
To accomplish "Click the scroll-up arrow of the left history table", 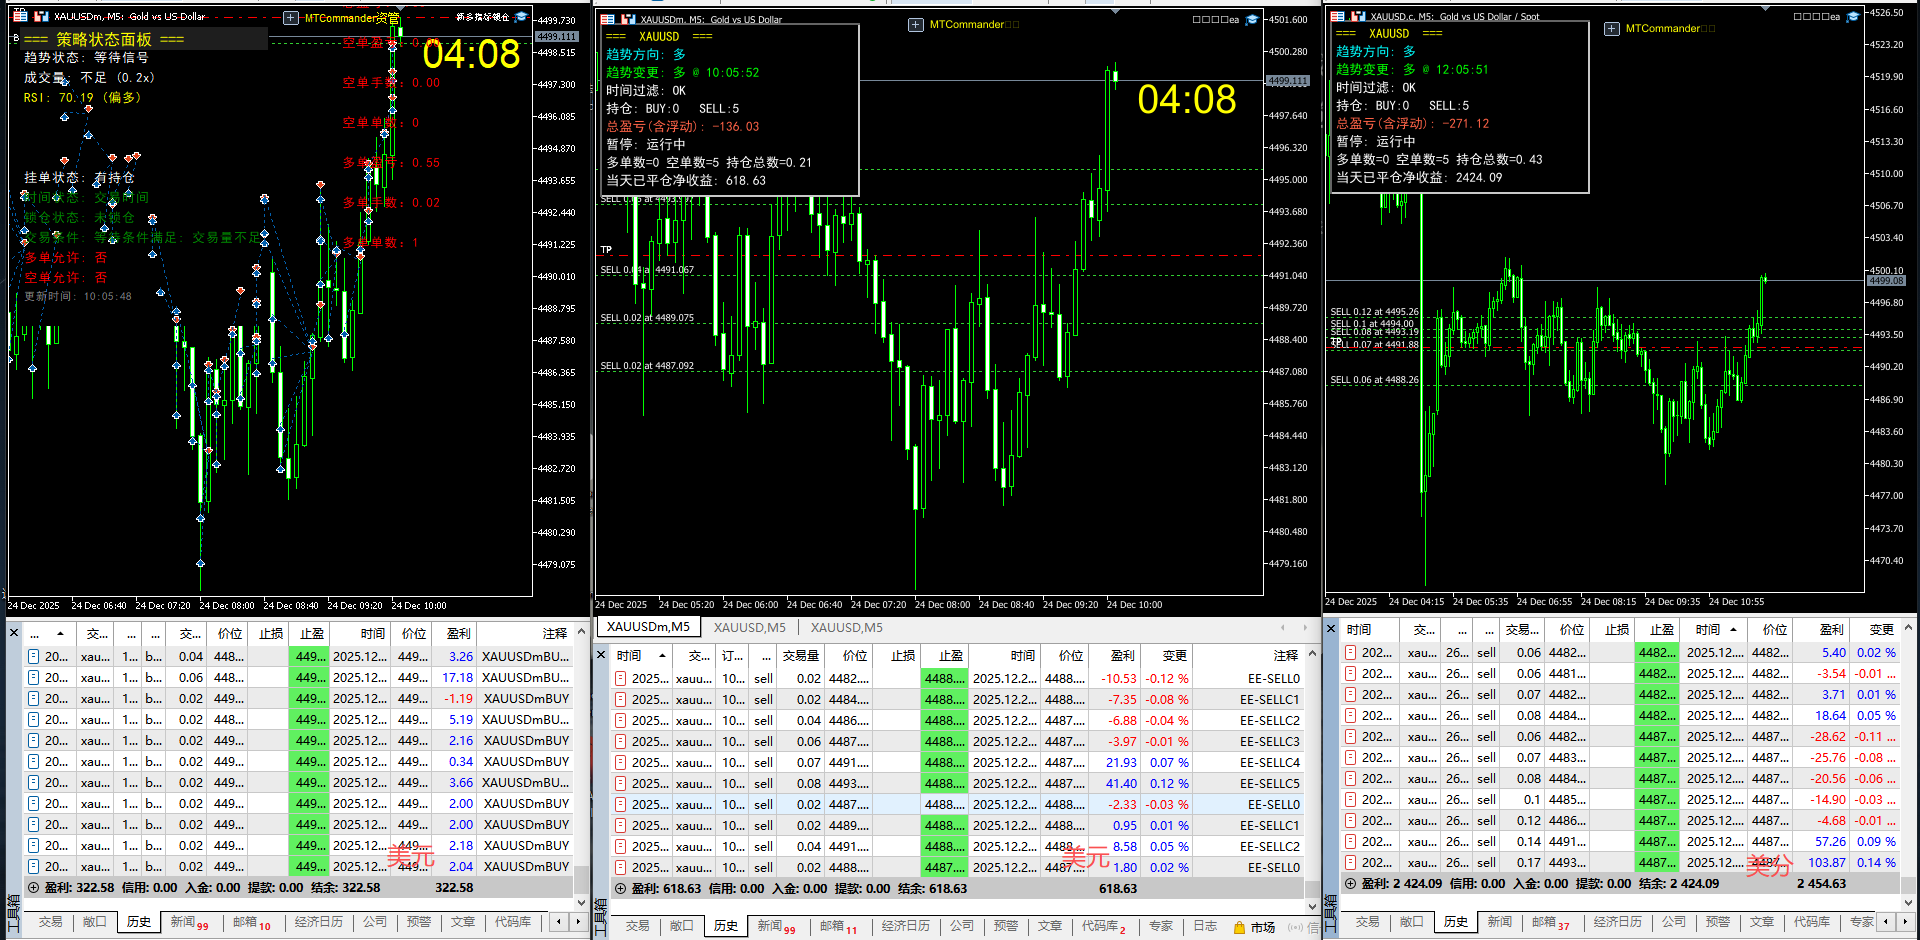I will click(580, 632).
